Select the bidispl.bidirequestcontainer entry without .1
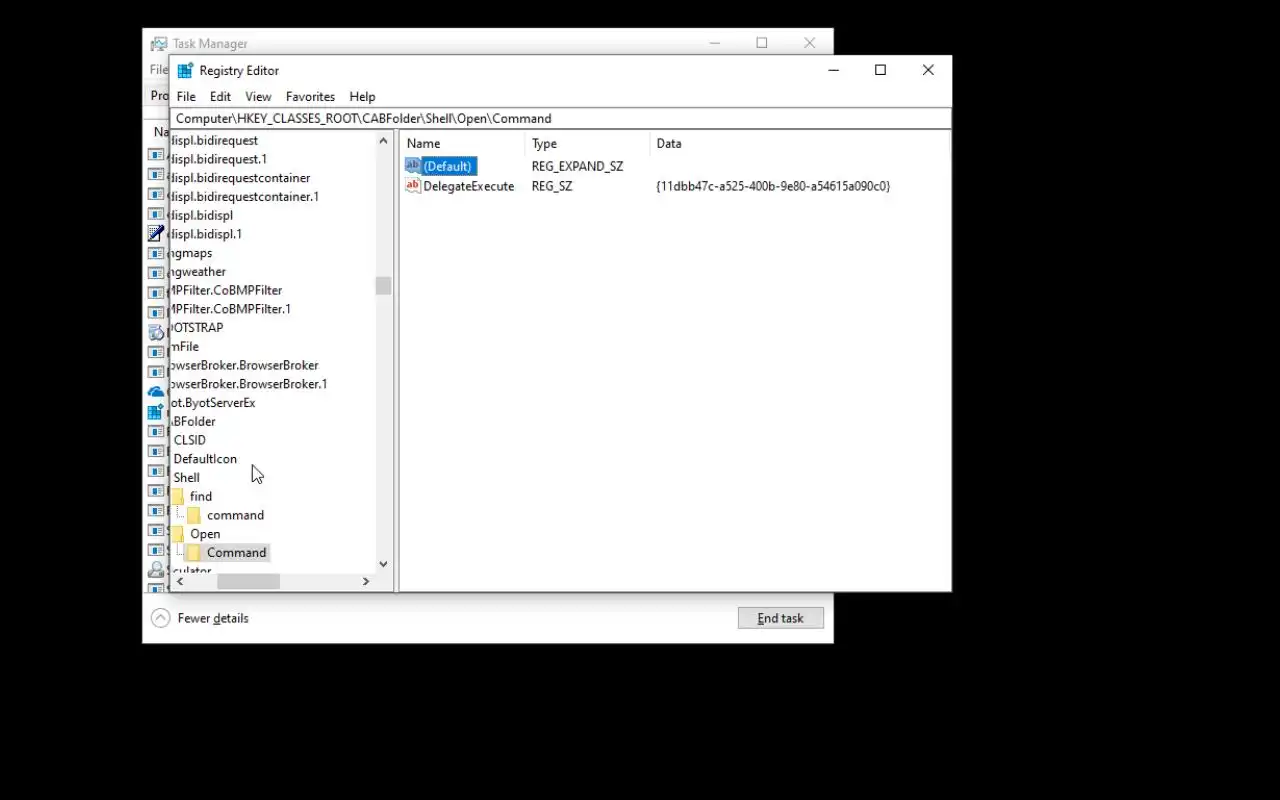The width and height of the screenshot is (1280, 800). point(241,178)
